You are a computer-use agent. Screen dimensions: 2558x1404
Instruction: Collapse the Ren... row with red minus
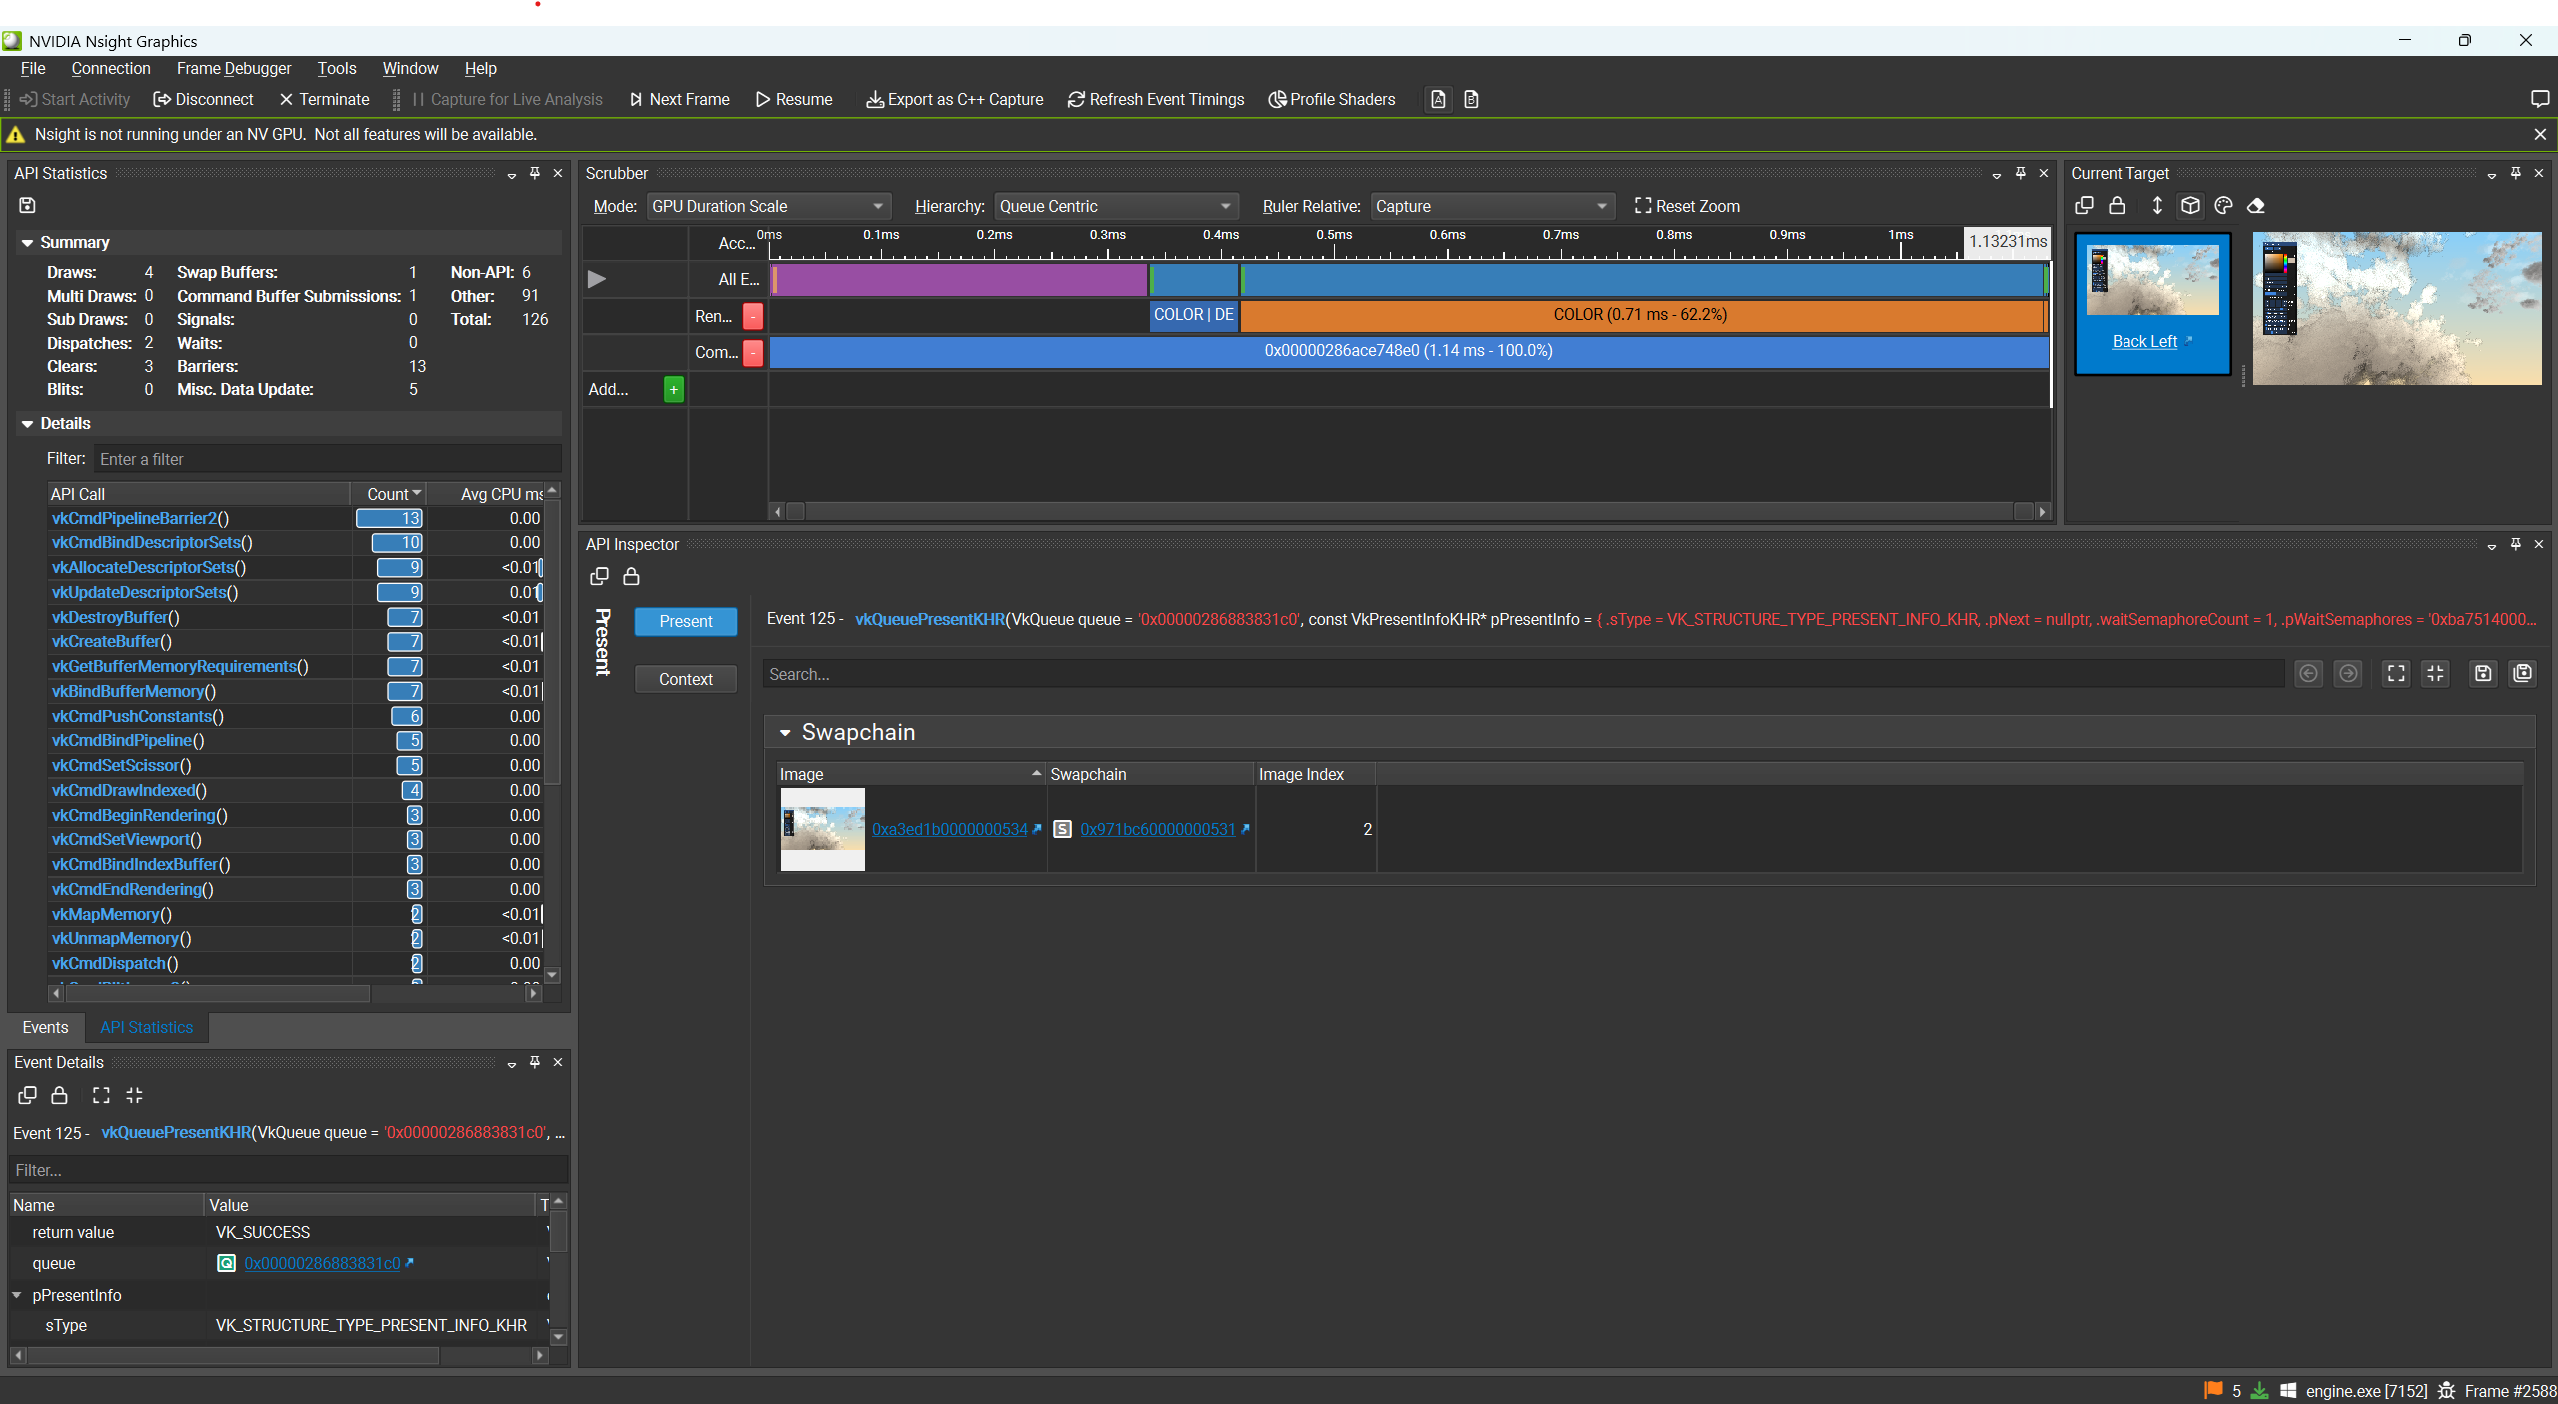point(753,316)
